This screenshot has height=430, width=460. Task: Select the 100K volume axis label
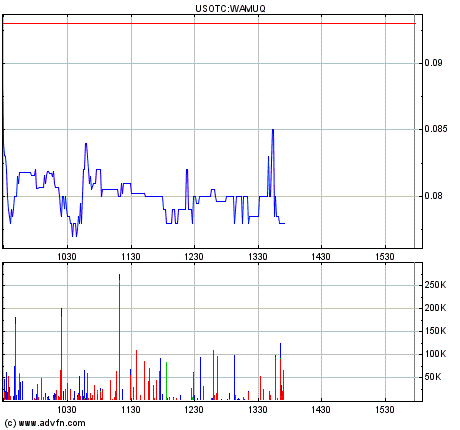pyautogui.click(x=435, y=354)
